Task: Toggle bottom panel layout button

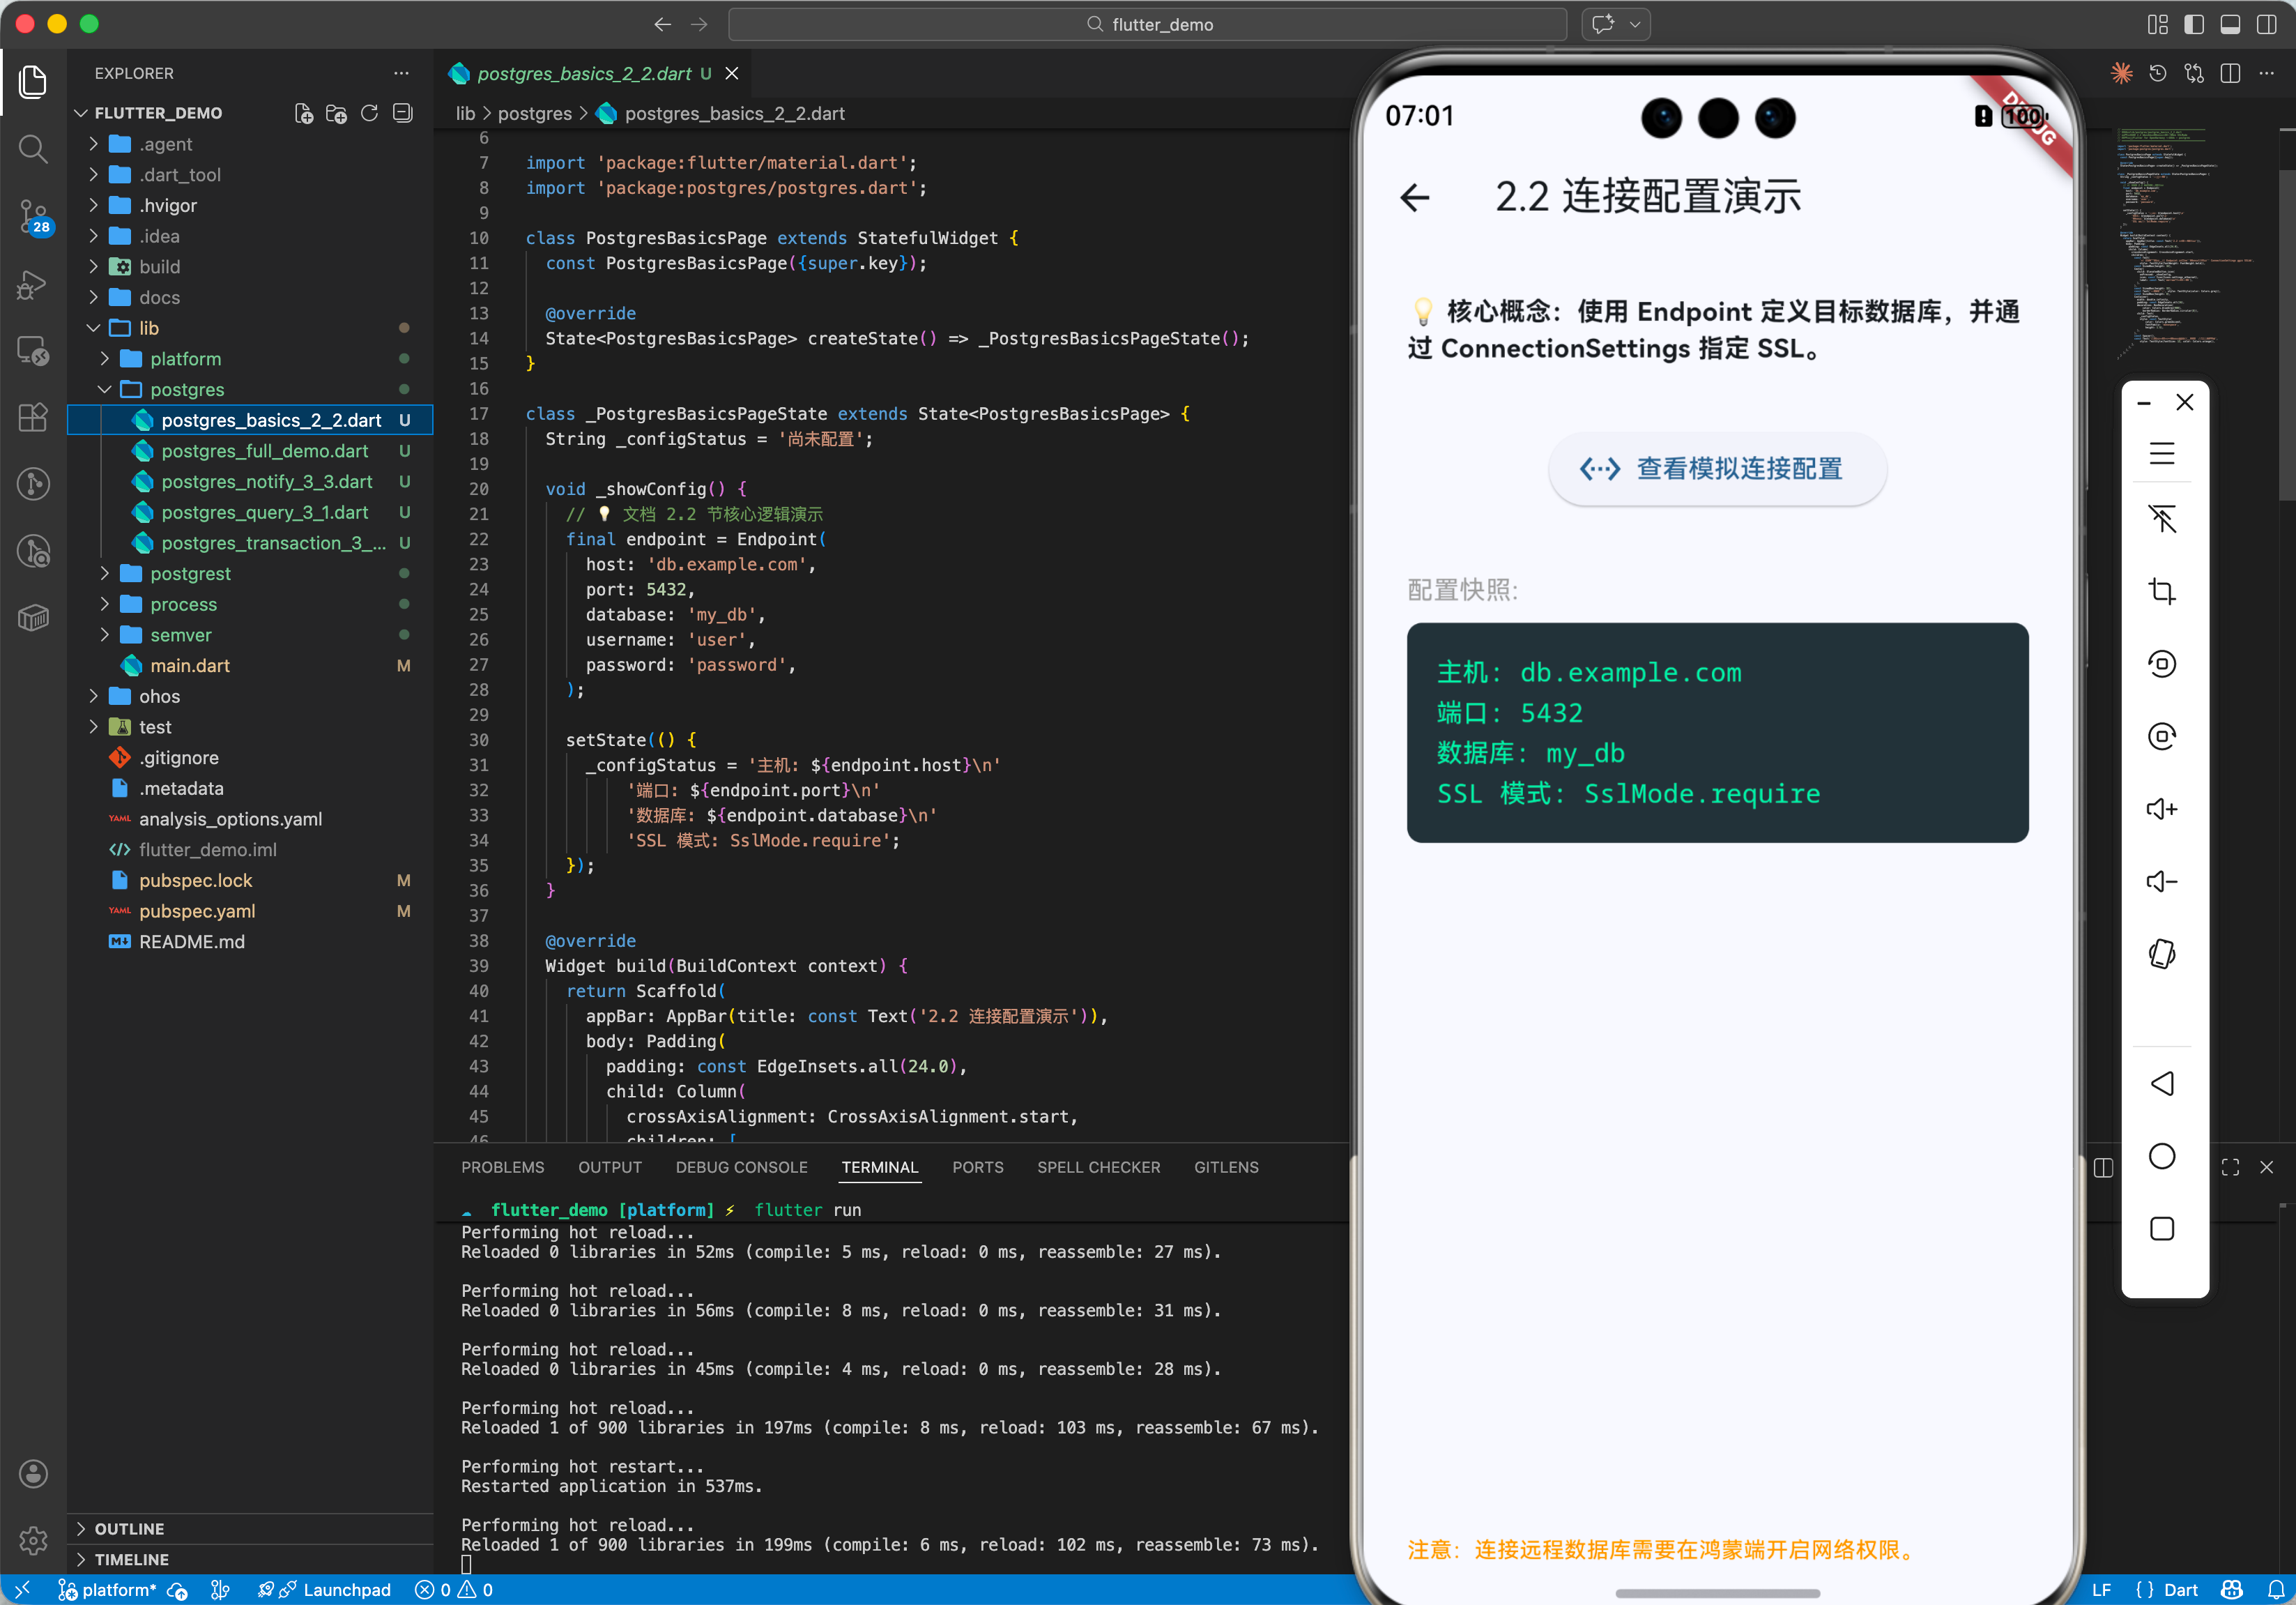Action: pos(2229,25)
